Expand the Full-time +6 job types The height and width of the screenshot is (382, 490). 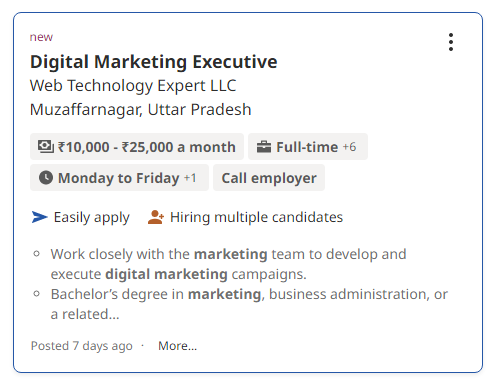point(308,147)
